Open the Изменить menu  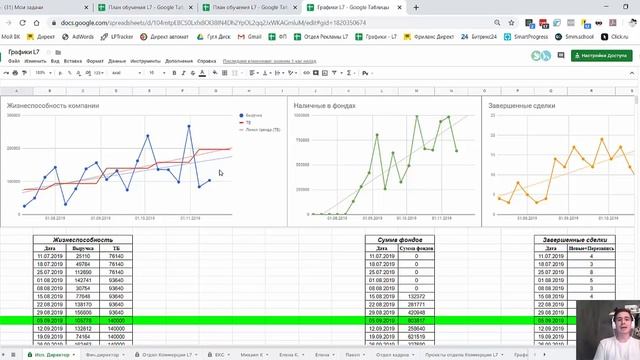point(36,61)
